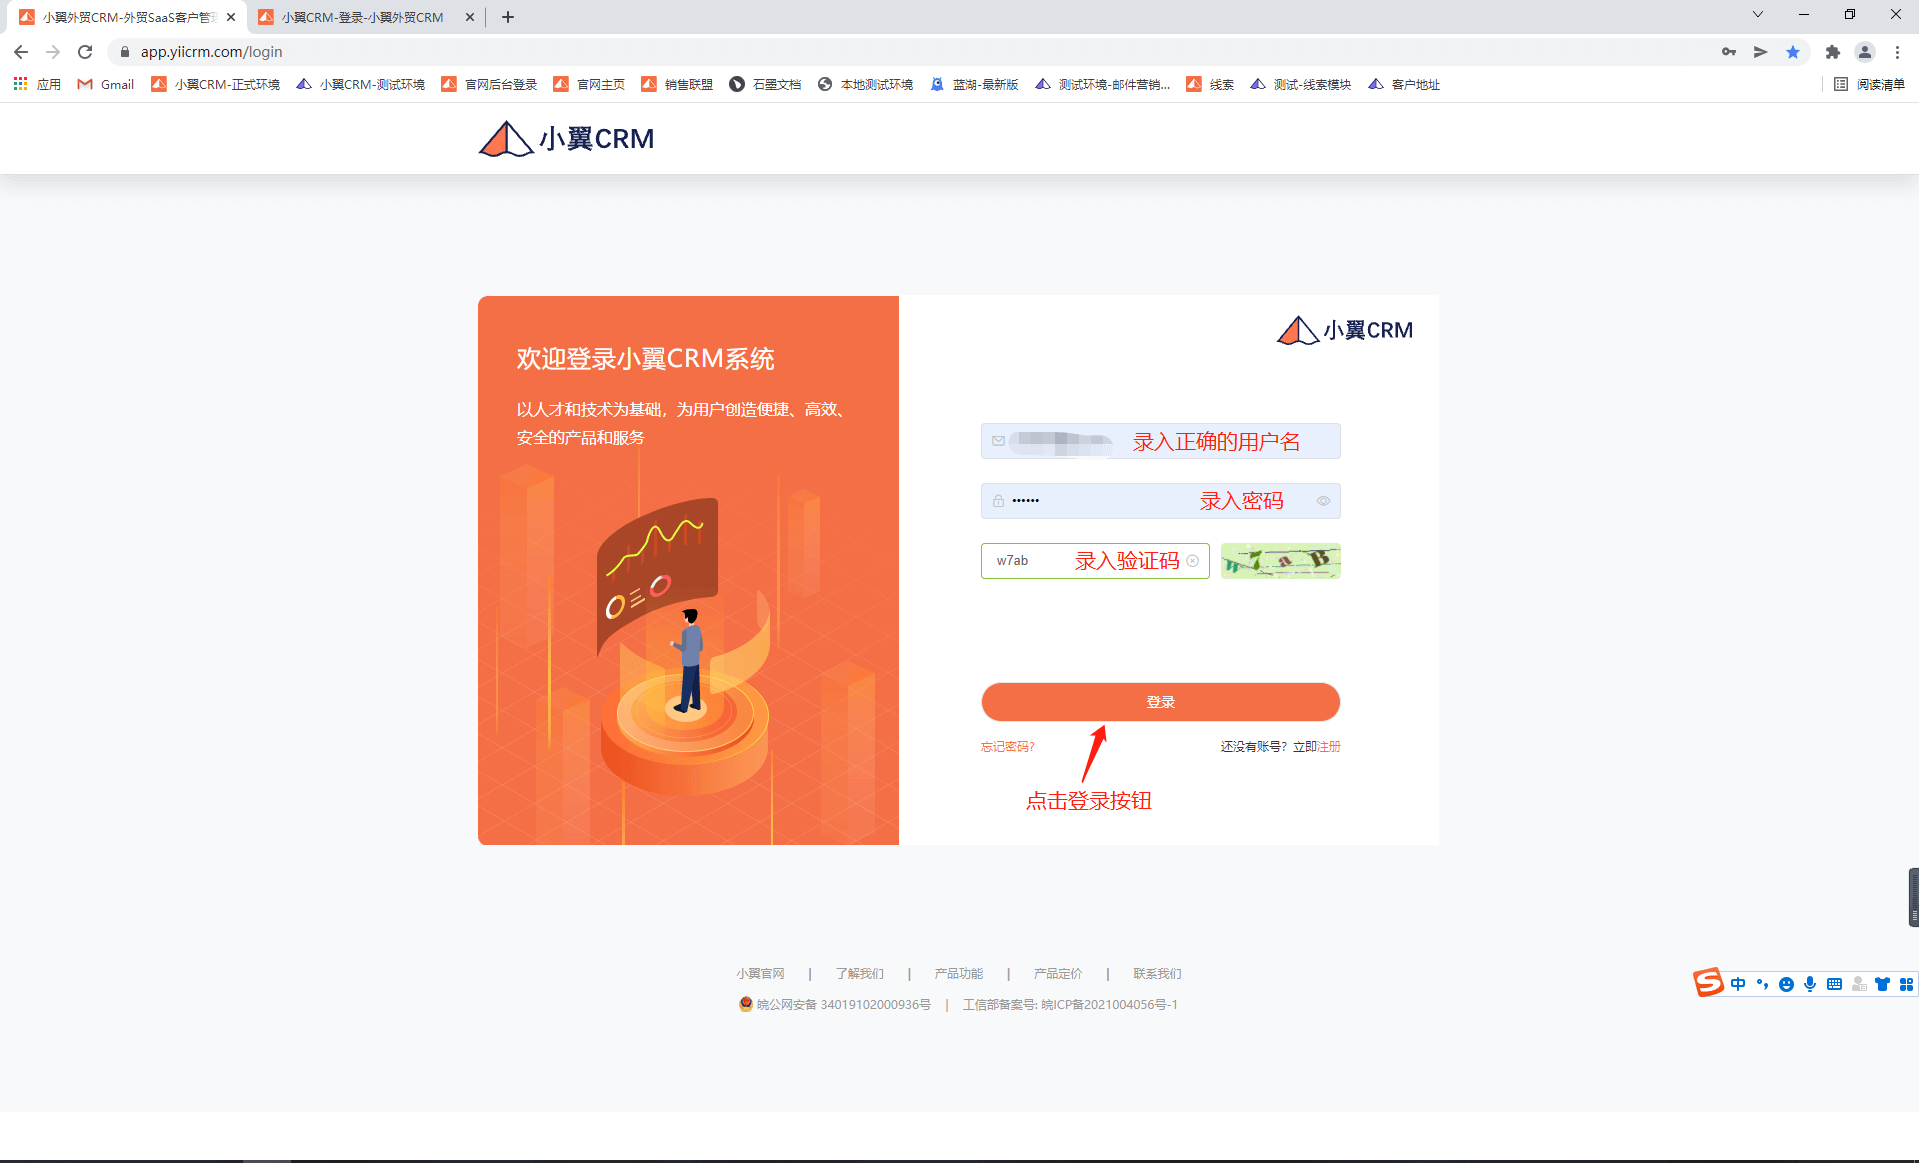Open 产品定价 footer link
Viewport: 1919px width, 1163px height.
[1057, 974]
